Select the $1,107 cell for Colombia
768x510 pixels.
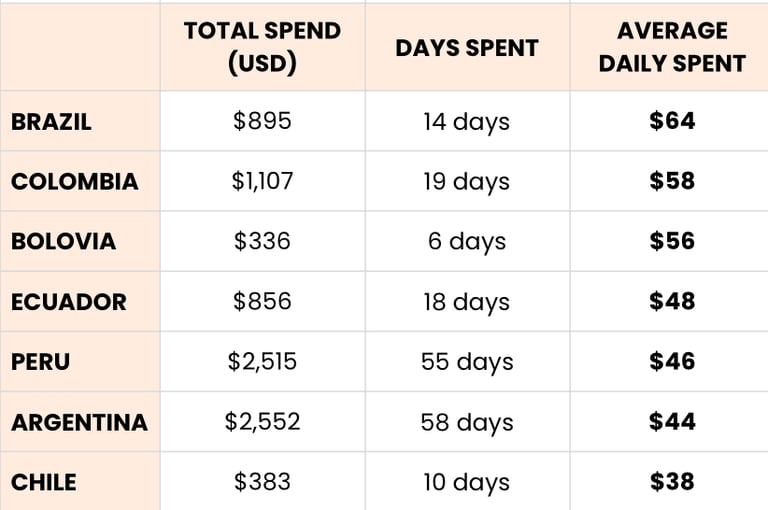(263, 181)
